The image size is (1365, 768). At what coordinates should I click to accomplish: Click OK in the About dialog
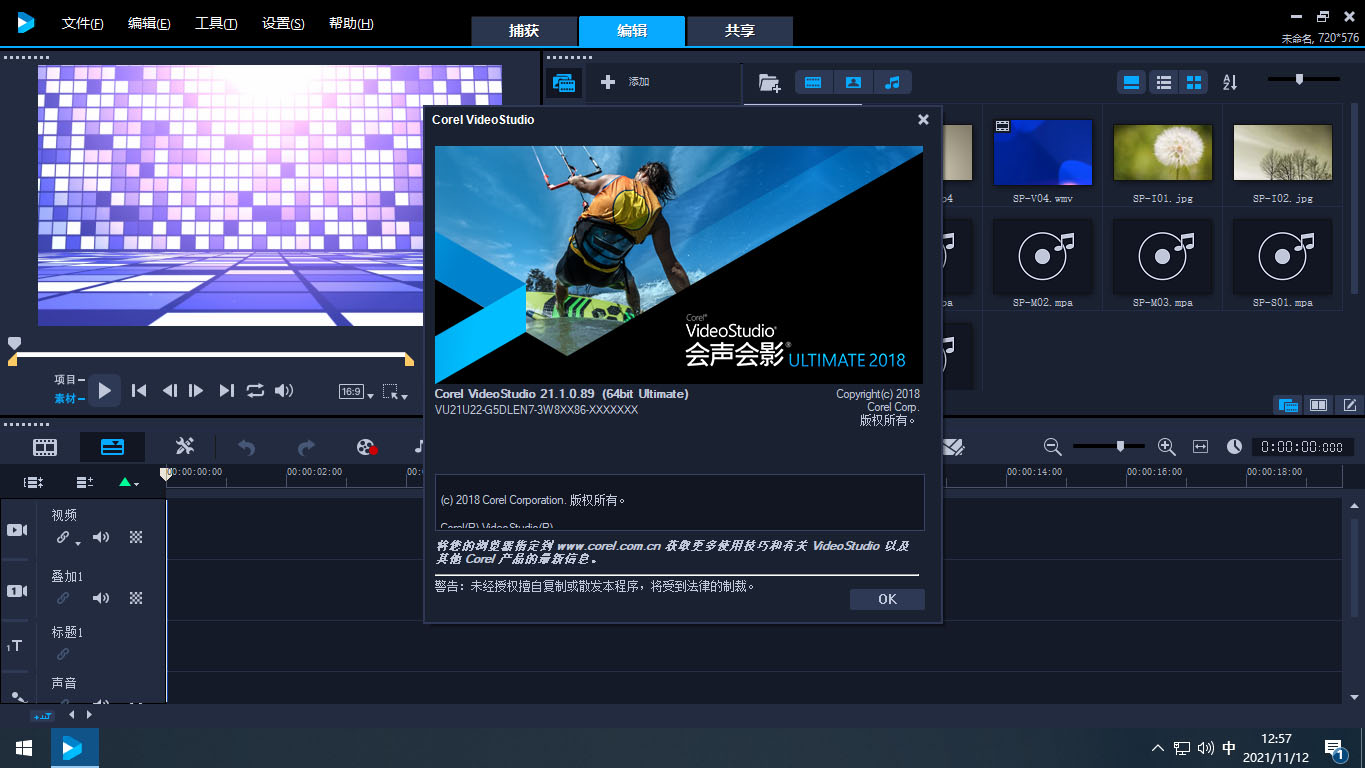click(887, 599)
